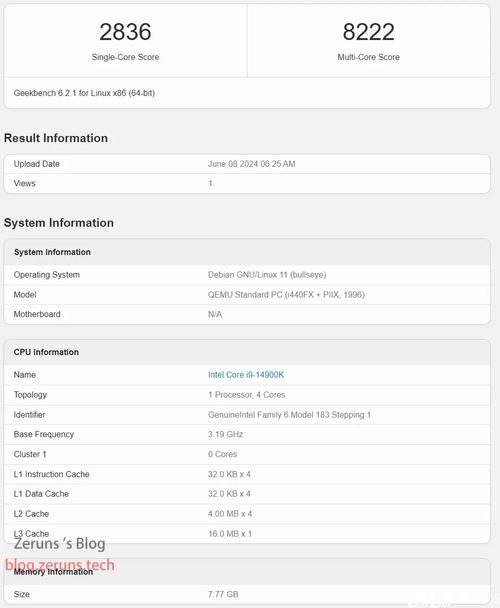Open the Intel Core i9-14900K link
Viewport: 500px width, 608px height.
pyautogui.click(x=246, y=375)
